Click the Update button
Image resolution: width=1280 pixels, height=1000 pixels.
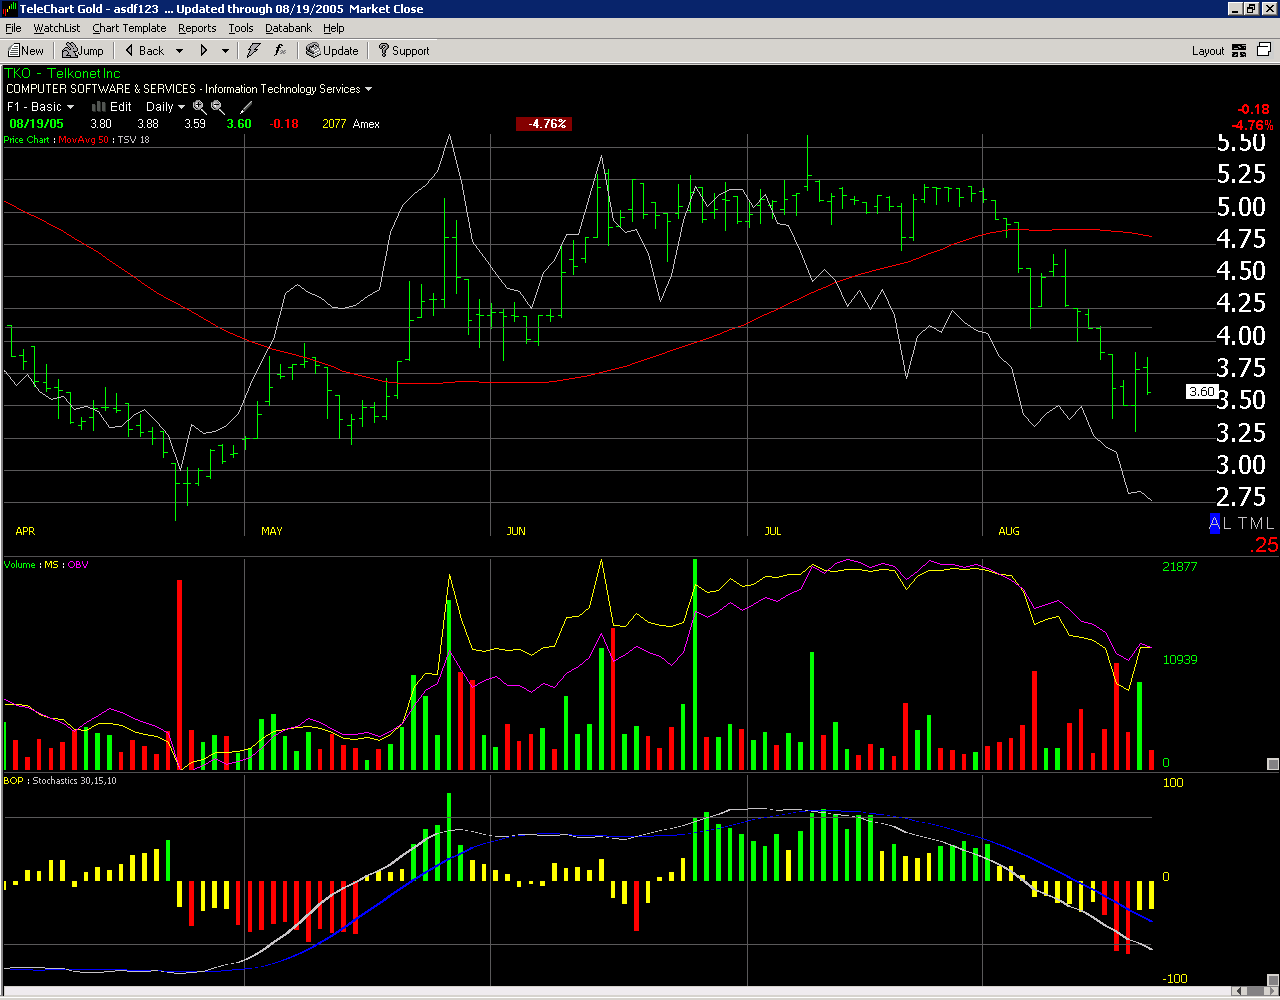tap(332, 50)
